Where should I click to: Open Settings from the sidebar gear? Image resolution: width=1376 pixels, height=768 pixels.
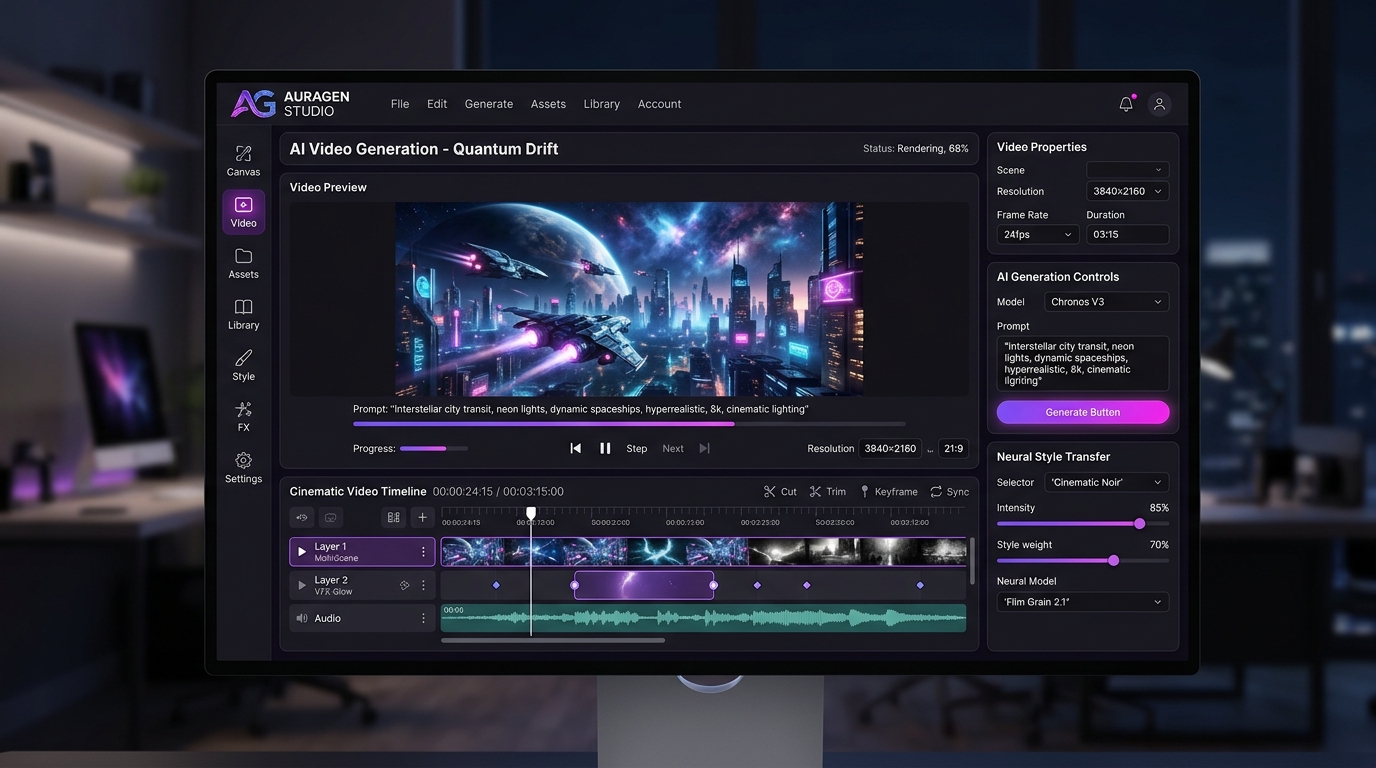click(243, 467)
